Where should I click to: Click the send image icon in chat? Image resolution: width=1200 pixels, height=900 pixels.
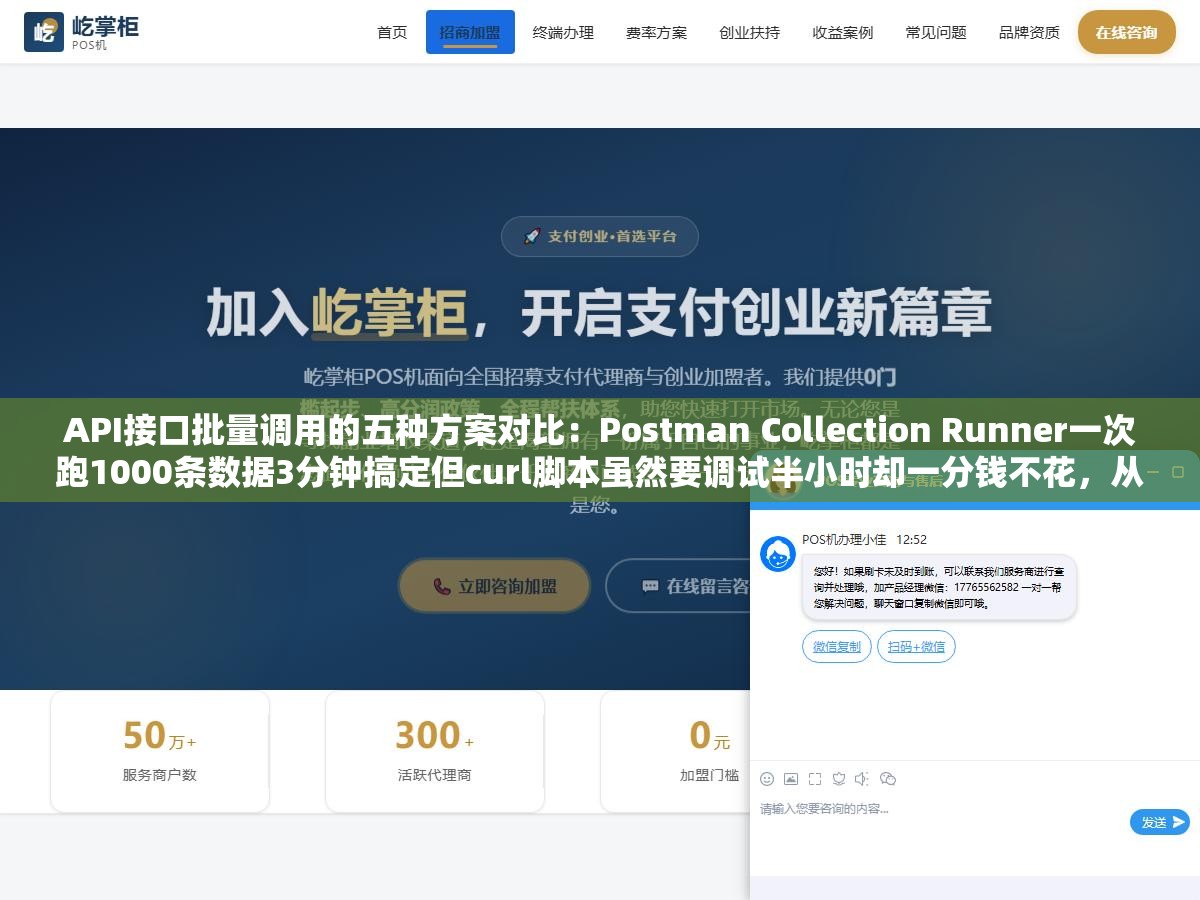pos(791,779)
